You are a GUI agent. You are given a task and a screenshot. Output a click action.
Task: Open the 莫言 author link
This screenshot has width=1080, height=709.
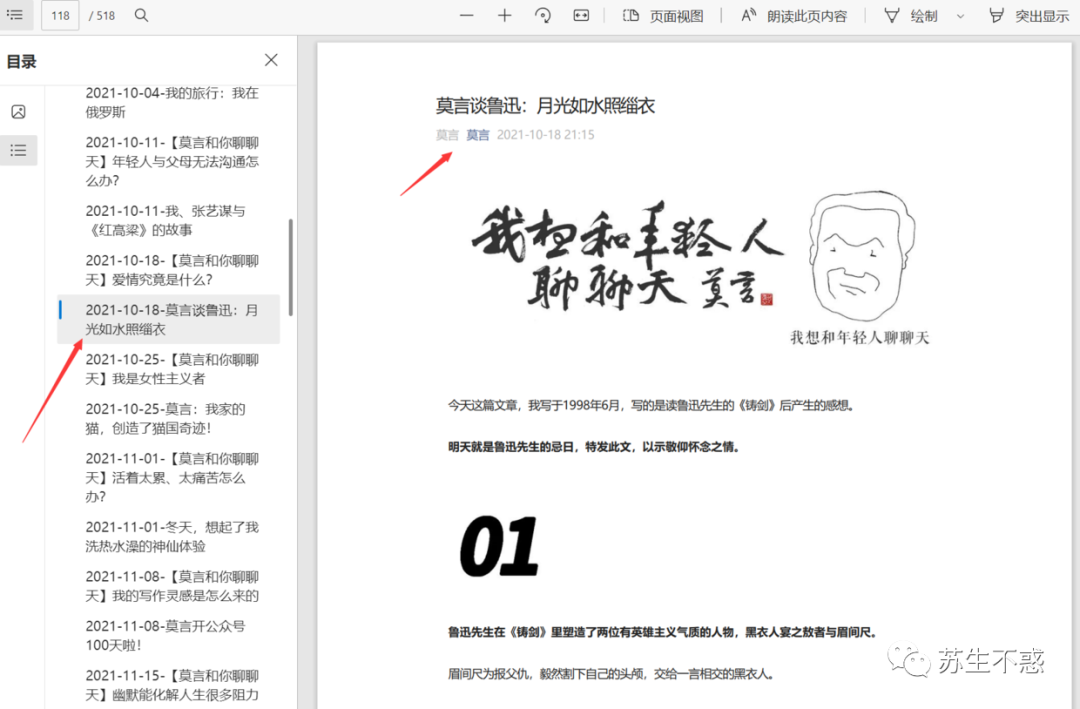click(477, 134)
